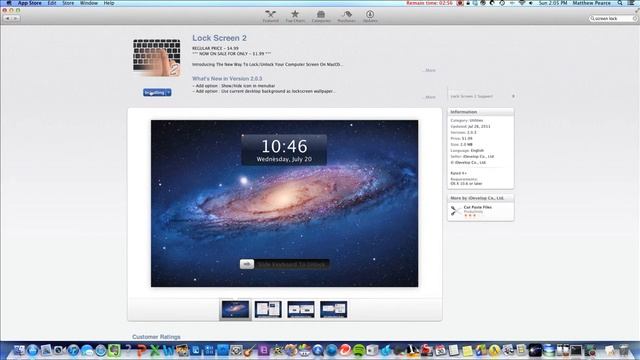Click the volume icon in the menu bar
The height and width of the screenshot is (360, 640).
531,3
